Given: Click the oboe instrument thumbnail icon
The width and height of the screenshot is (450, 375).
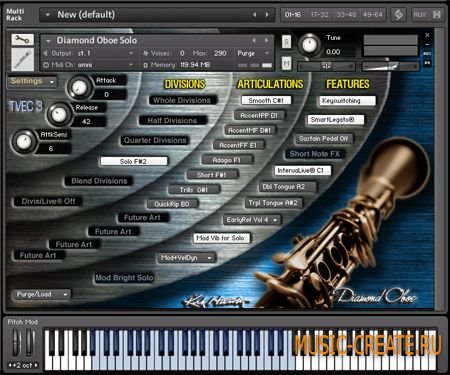Looking at the screenshot, I should pos(23,59).
